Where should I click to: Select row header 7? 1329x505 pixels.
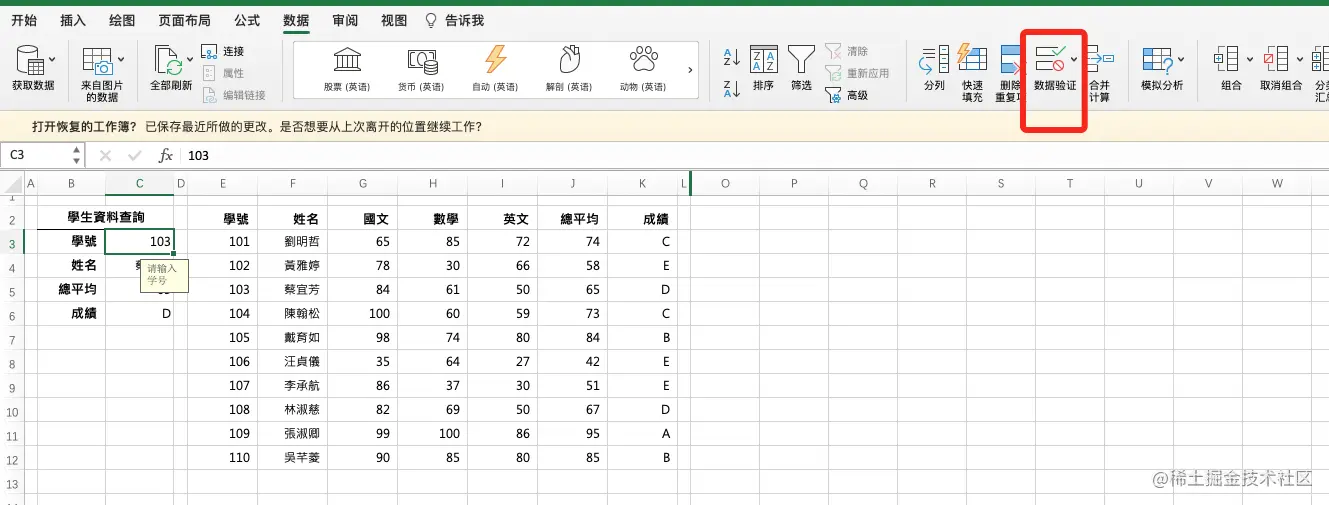coord(12,340)
